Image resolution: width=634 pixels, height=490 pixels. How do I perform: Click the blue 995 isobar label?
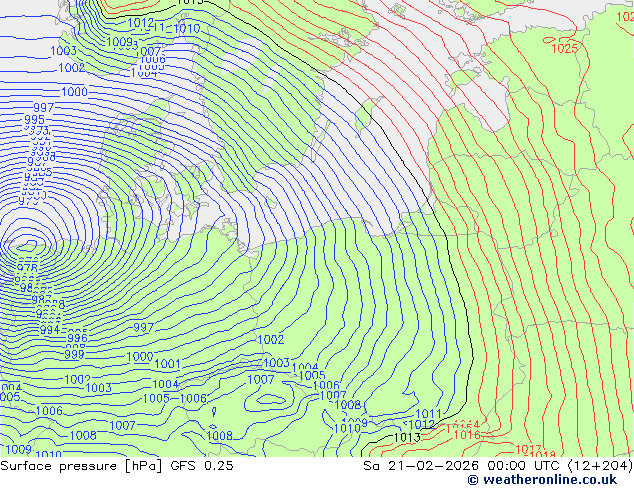[34, 120]
